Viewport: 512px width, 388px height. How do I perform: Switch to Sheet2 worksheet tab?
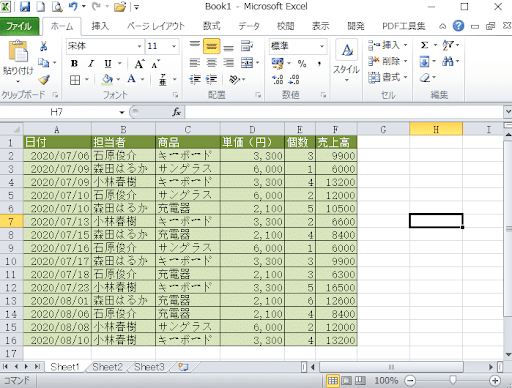click(x=107, y=367)
